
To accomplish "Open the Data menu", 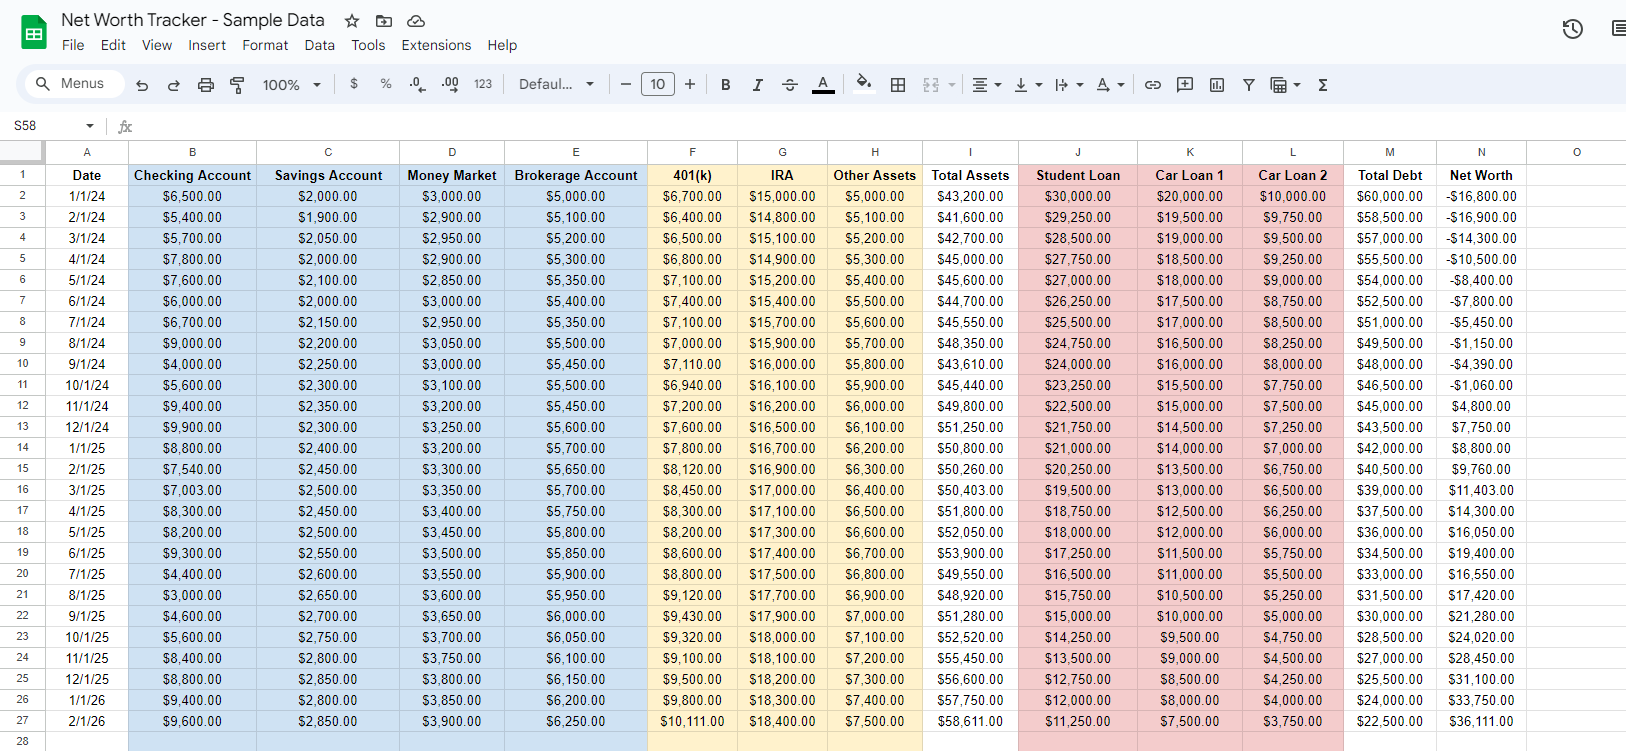I will pyautogui.click(x=320, y=45).
